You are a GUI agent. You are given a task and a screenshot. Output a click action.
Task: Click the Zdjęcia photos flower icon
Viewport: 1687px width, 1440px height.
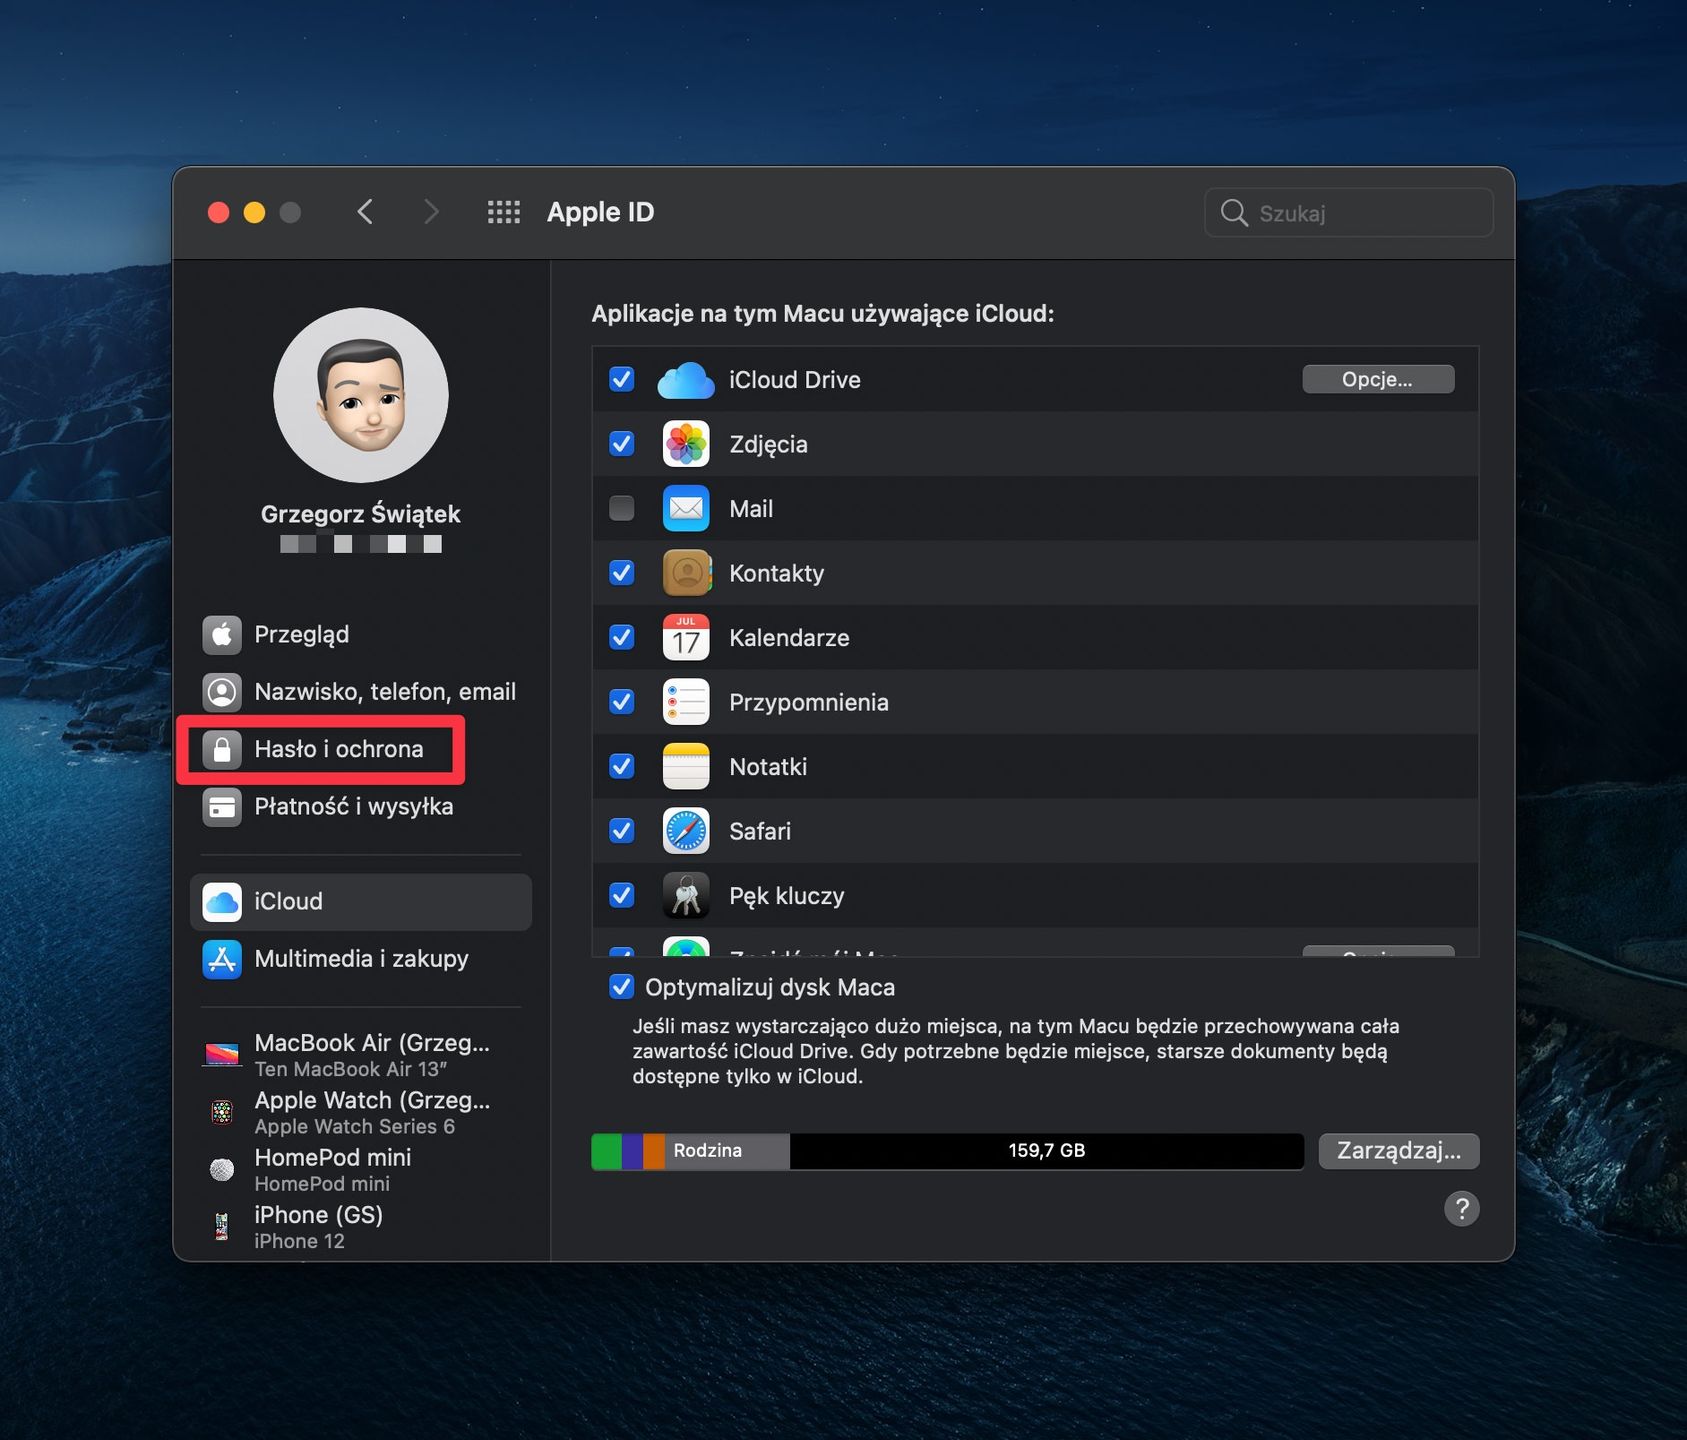pos(686,444)
